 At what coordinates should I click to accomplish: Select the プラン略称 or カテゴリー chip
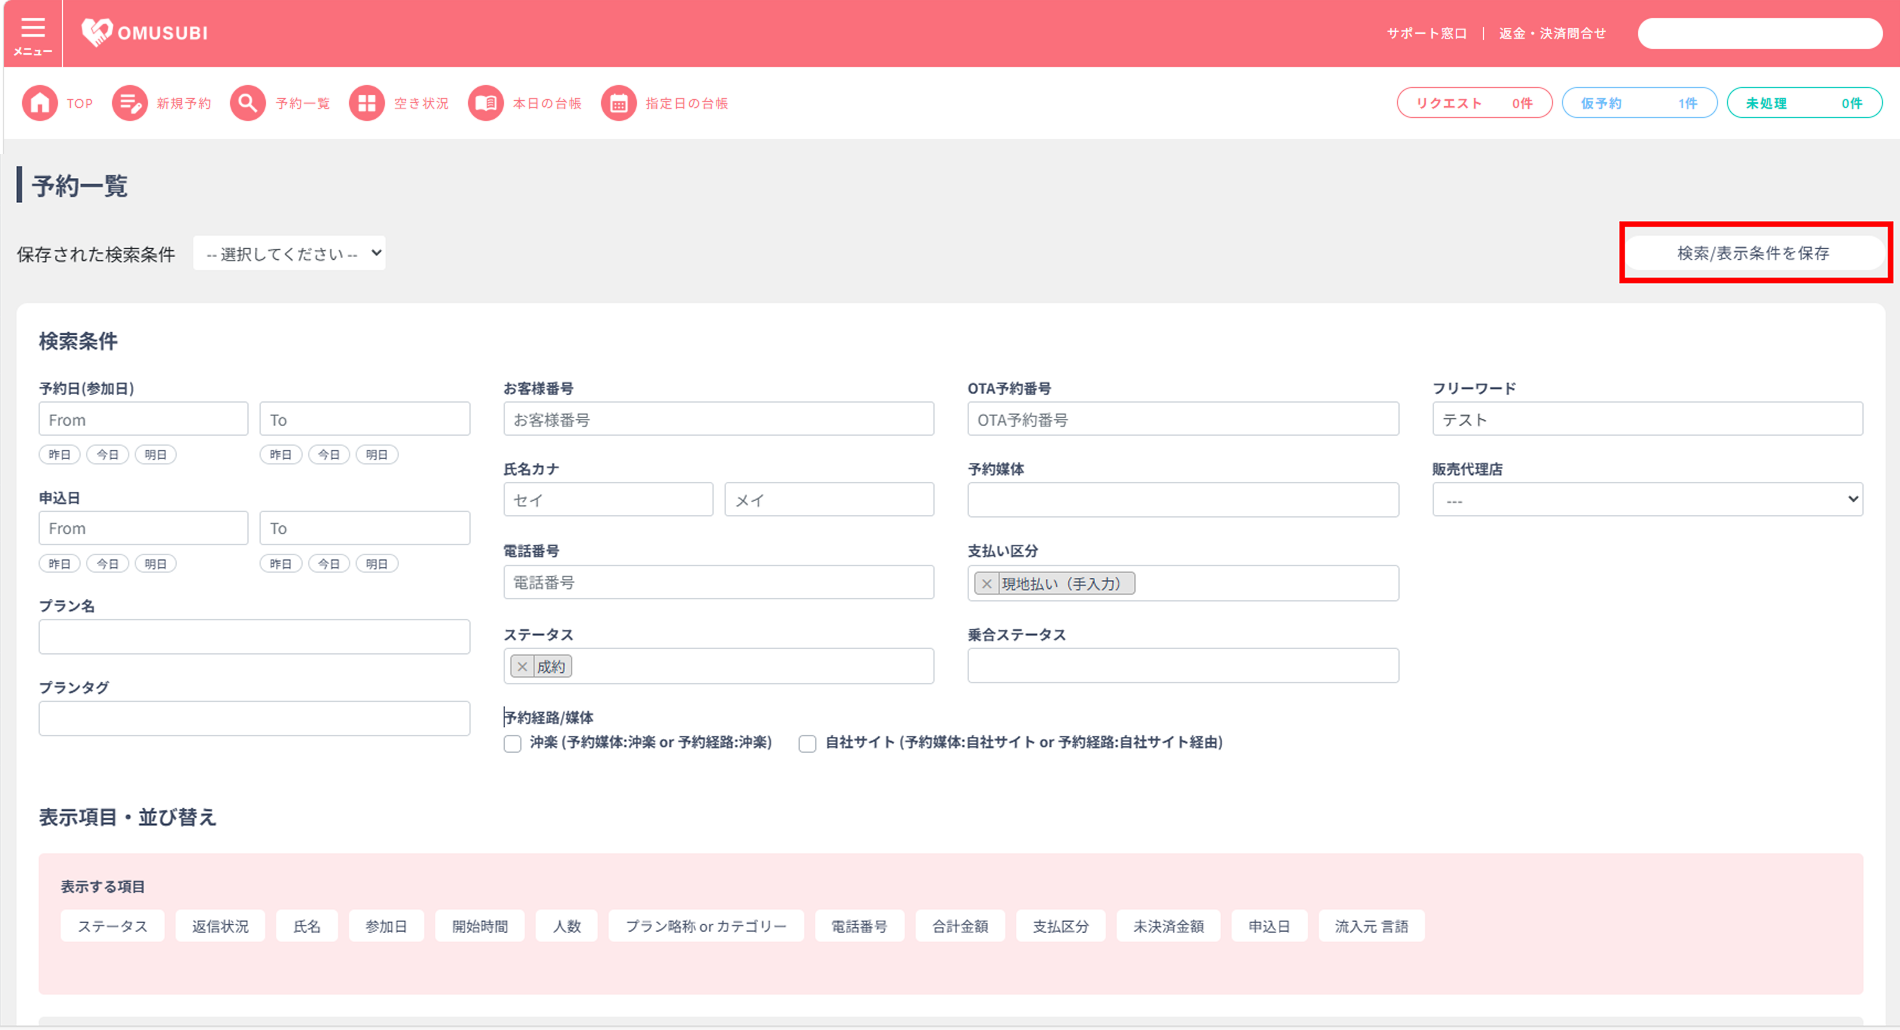click(x=706, y=926)
